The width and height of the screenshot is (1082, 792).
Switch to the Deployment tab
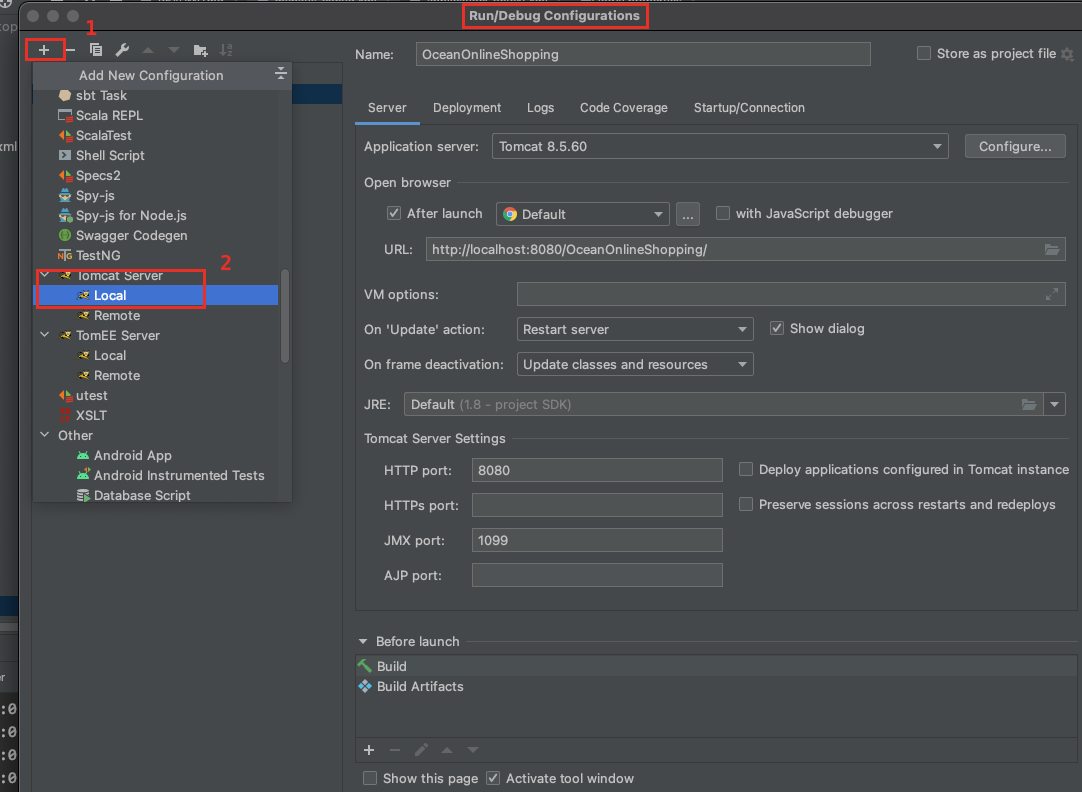pyautogui.click(x=467, y=108)
